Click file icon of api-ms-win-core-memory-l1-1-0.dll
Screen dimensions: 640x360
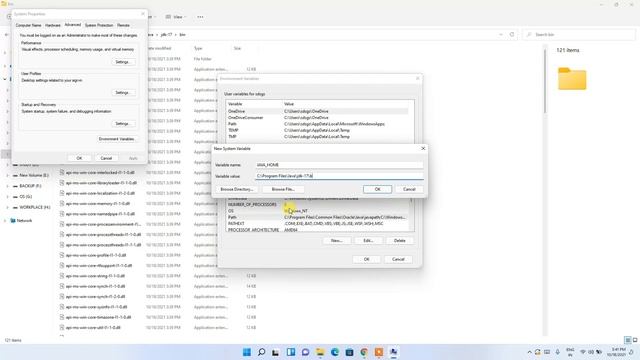(62, 203)
